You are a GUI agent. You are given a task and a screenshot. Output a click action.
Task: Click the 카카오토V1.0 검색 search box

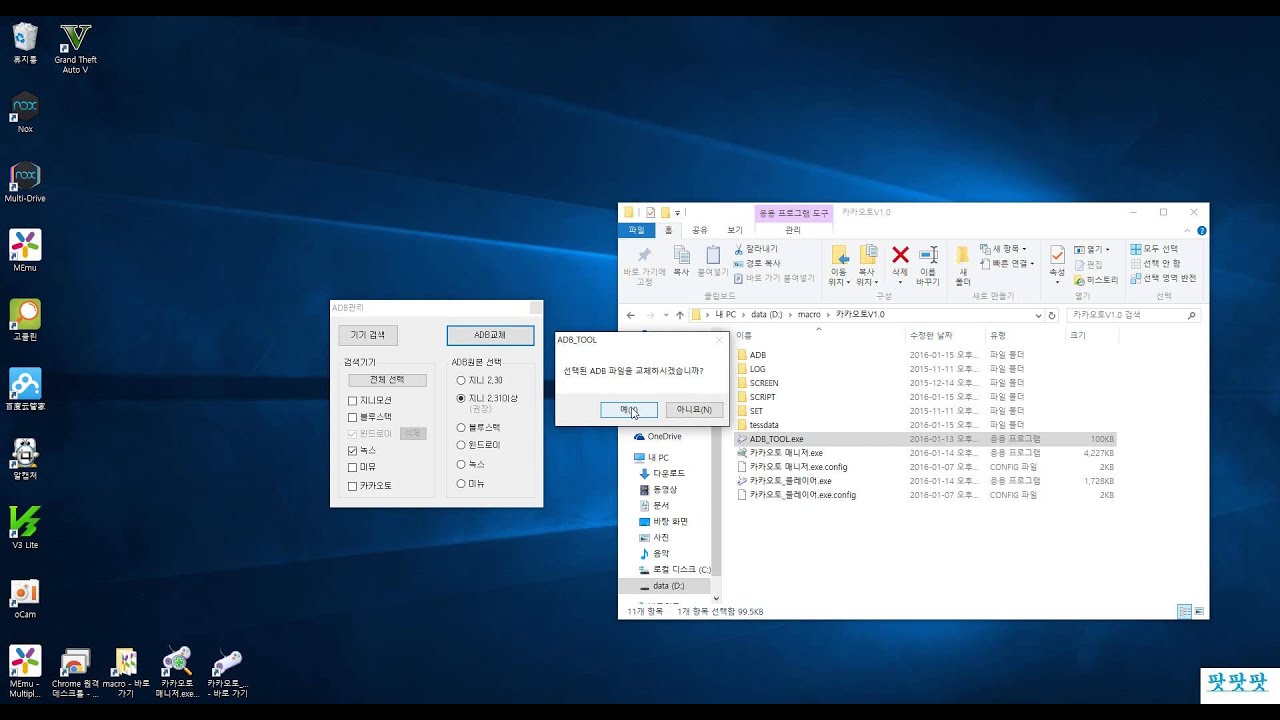pos(1134,315)
